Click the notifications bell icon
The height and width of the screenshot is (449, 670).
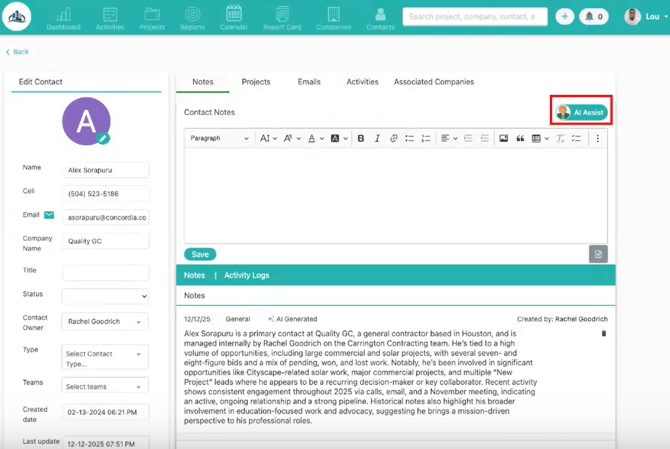594,17
